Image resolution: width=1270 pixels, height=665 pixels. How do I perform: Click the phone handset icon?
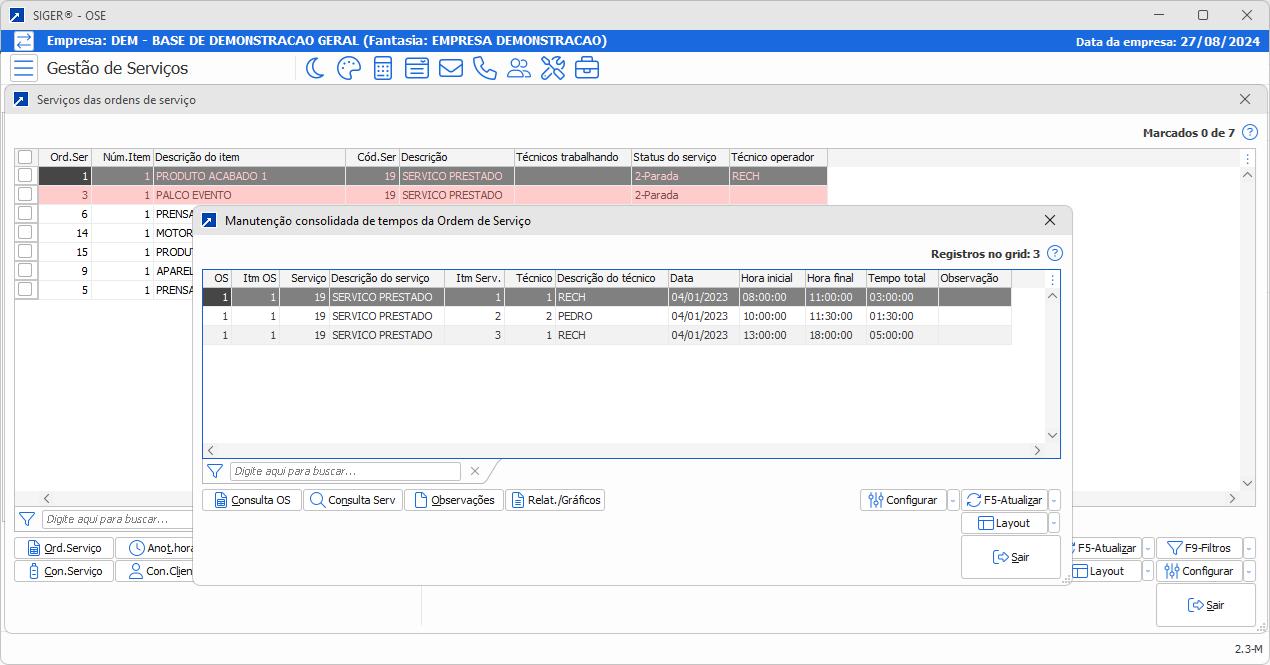pos(484,68)
